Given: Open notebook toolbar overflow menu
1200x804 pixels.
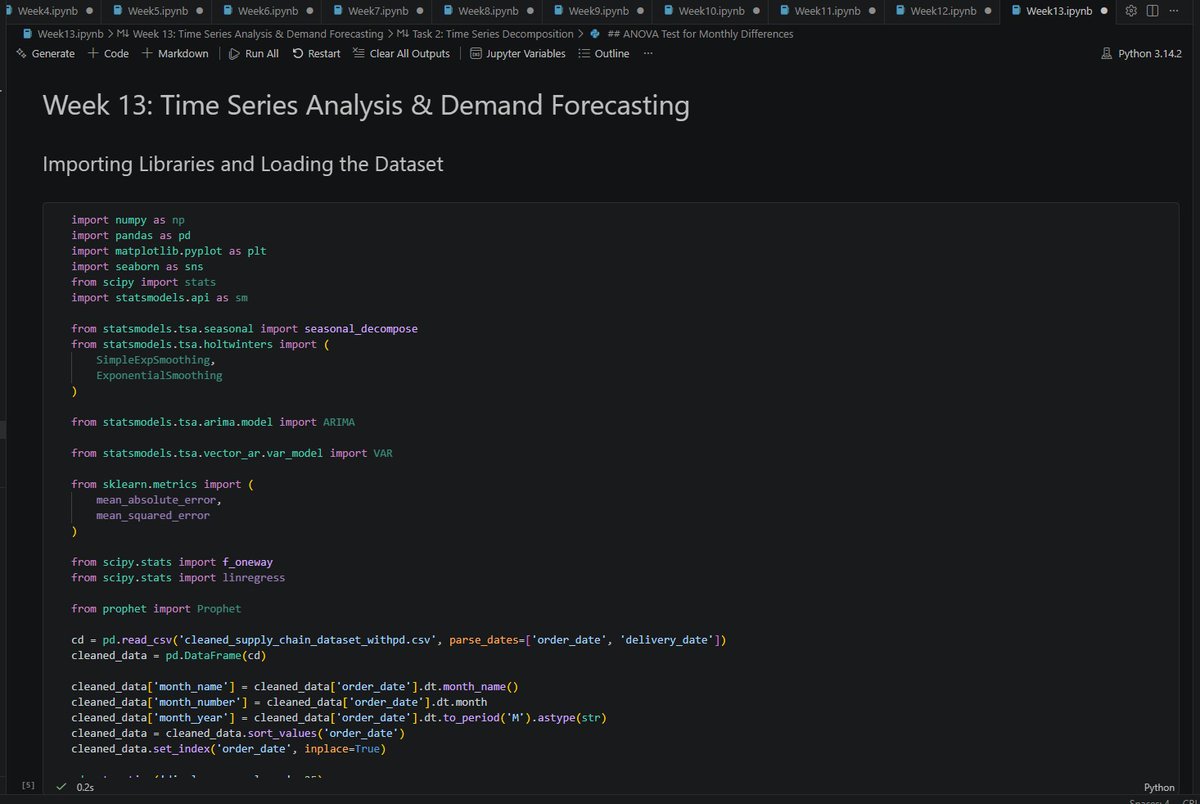Looking at the screenshot, I should (648, 54).
